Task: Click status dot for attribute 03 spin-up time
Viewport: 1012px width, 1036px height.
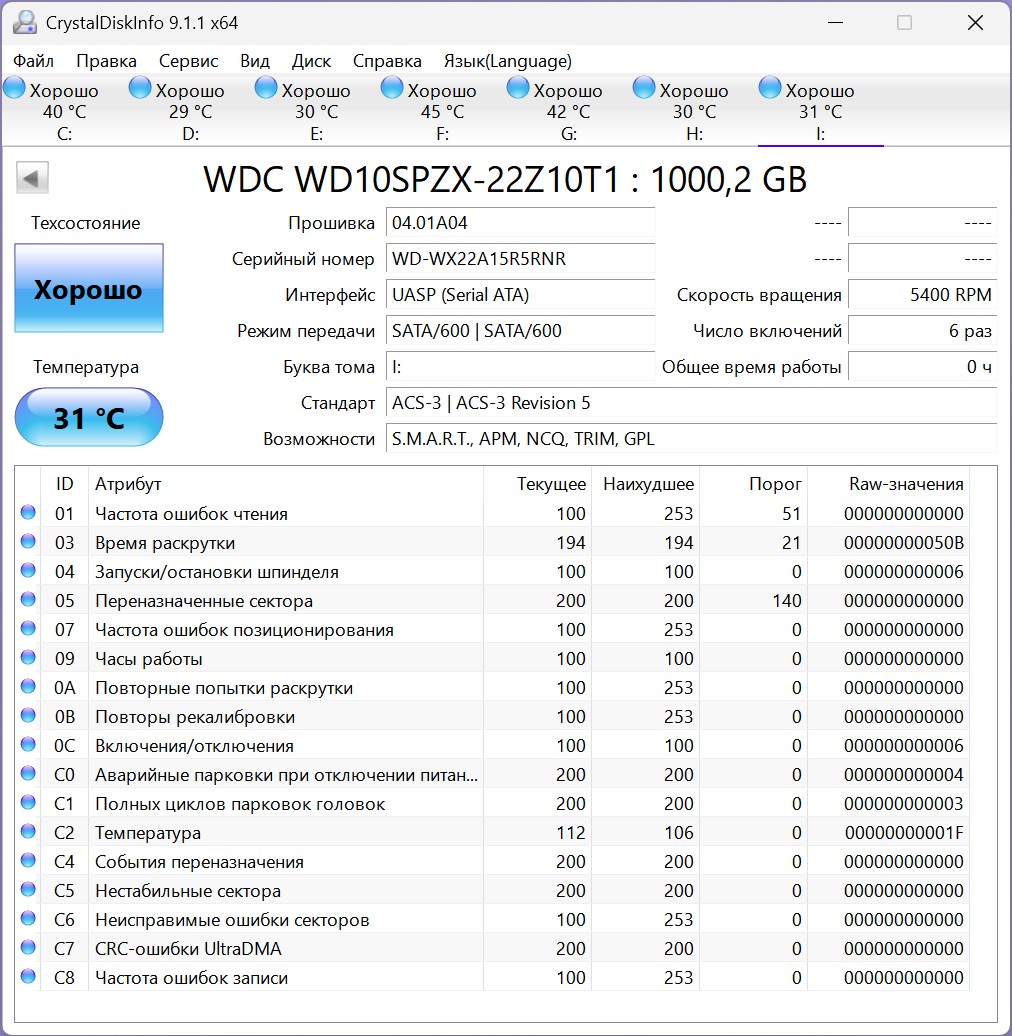Action: click(x=28, y=541)
